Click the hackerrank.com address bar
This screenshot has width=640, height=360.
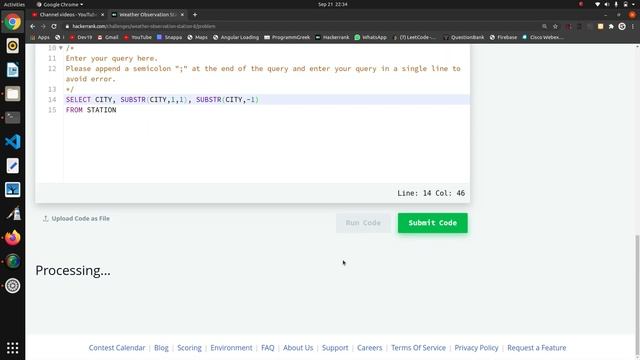tap(302, 26)
